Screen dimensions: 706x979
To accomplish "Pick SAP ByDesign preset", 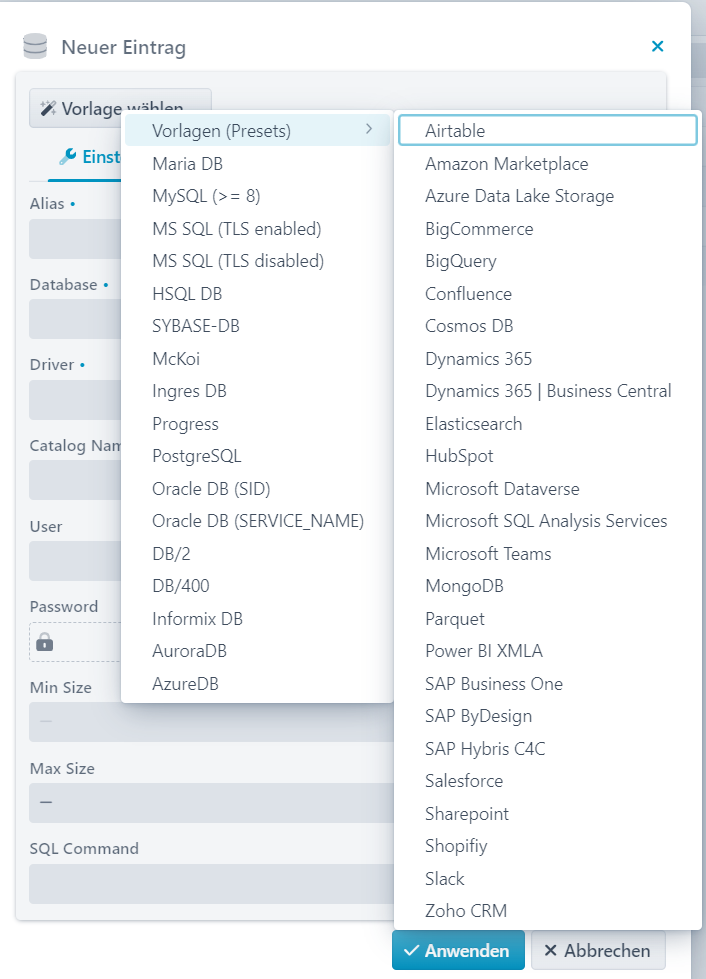I will tap(547, 716).
